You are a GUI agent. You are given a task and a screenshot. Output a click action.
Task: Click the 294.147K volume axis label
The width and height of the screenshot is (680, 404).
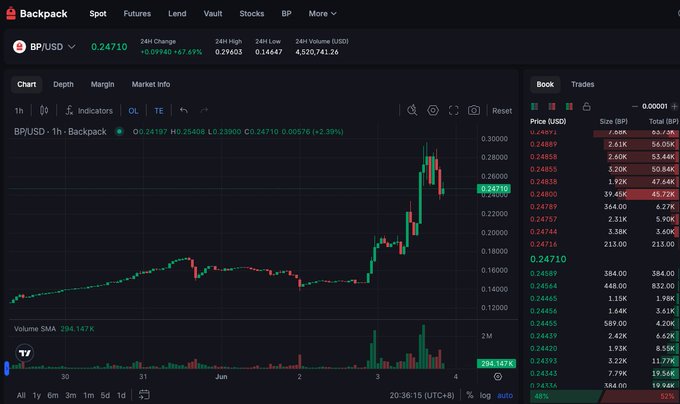click(496, 363)
